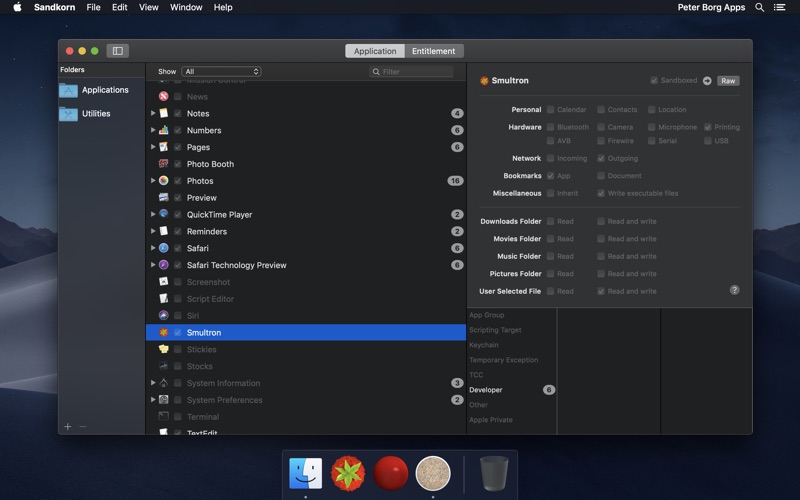800x500 pixels.
Task: Click the help question mark icon
Action: [x=735, y=290]
